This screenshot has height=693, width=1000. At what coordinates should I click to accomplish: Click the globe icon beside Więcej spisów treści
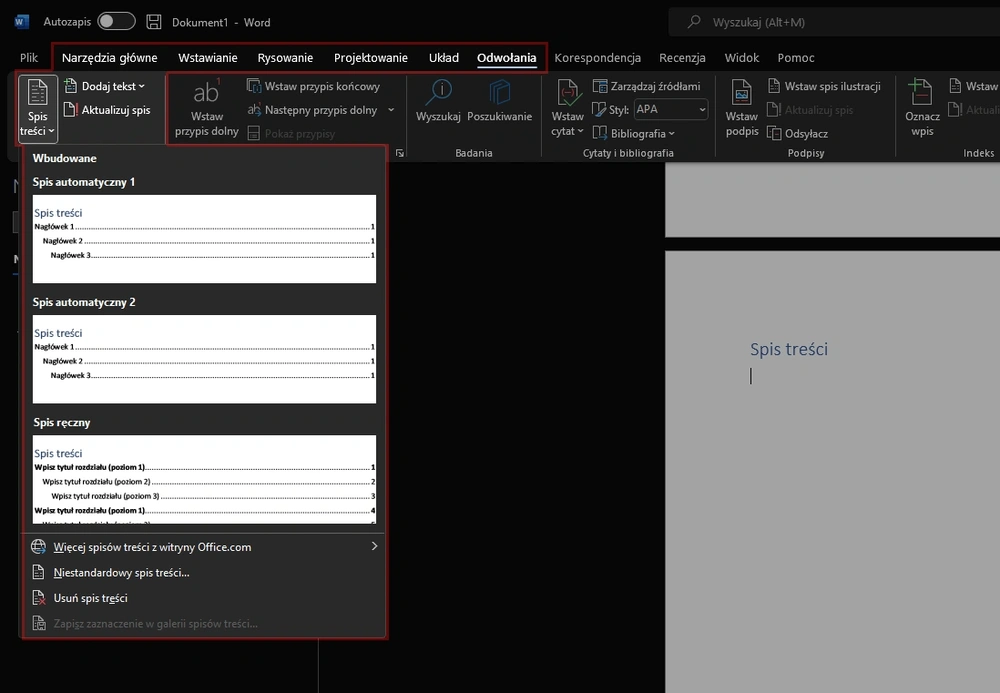point(39,547)
